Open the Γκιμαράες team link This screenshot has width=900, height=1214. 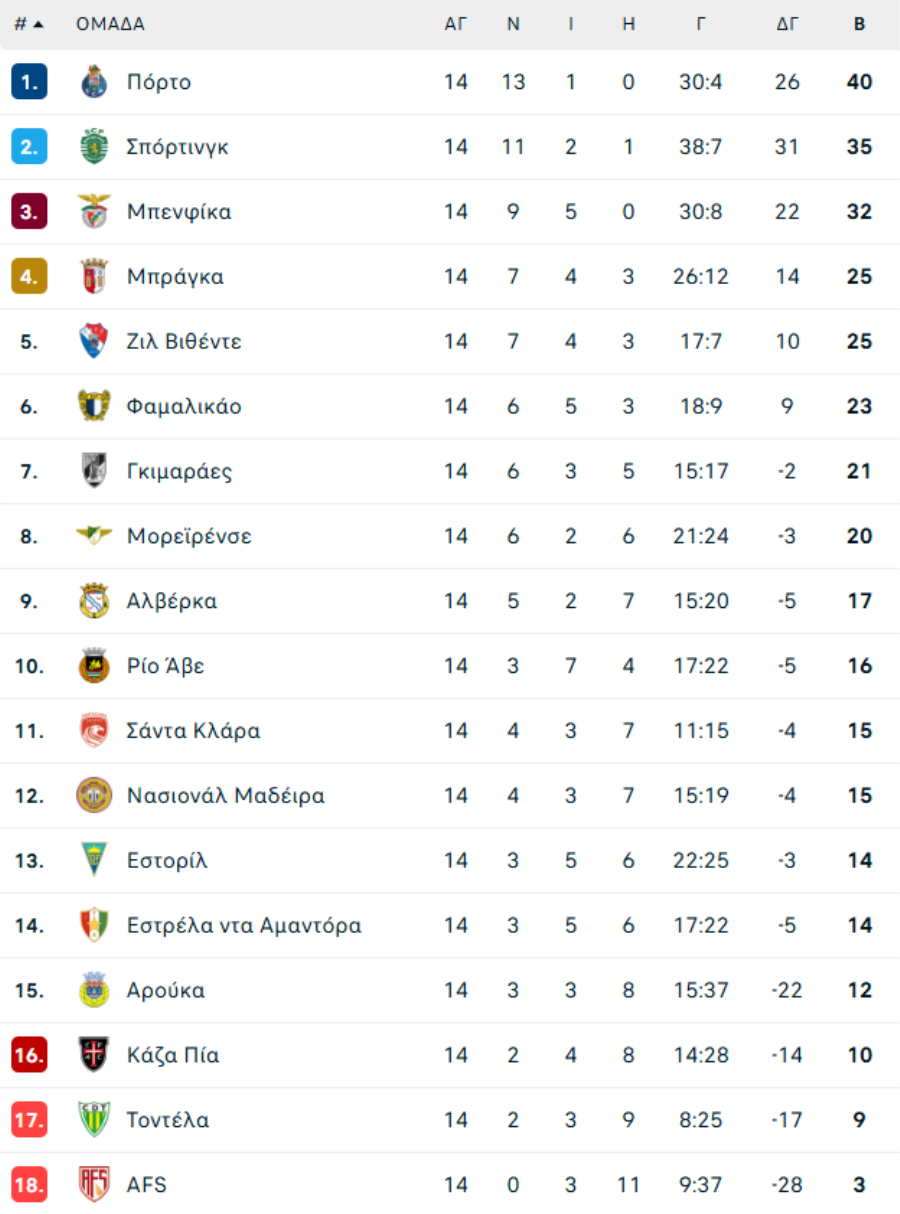pos(179,471)
